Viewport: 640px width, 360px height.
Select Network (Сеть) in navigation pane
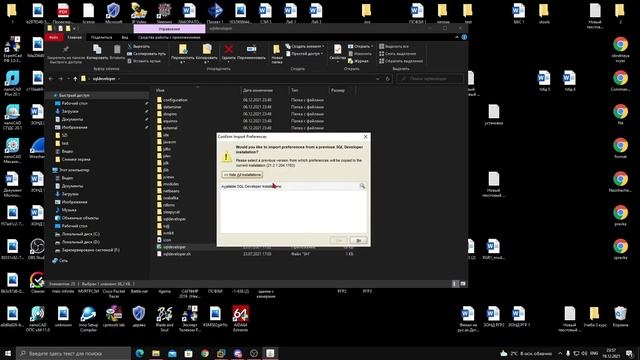pyautogui.click(x=60, y=260)
